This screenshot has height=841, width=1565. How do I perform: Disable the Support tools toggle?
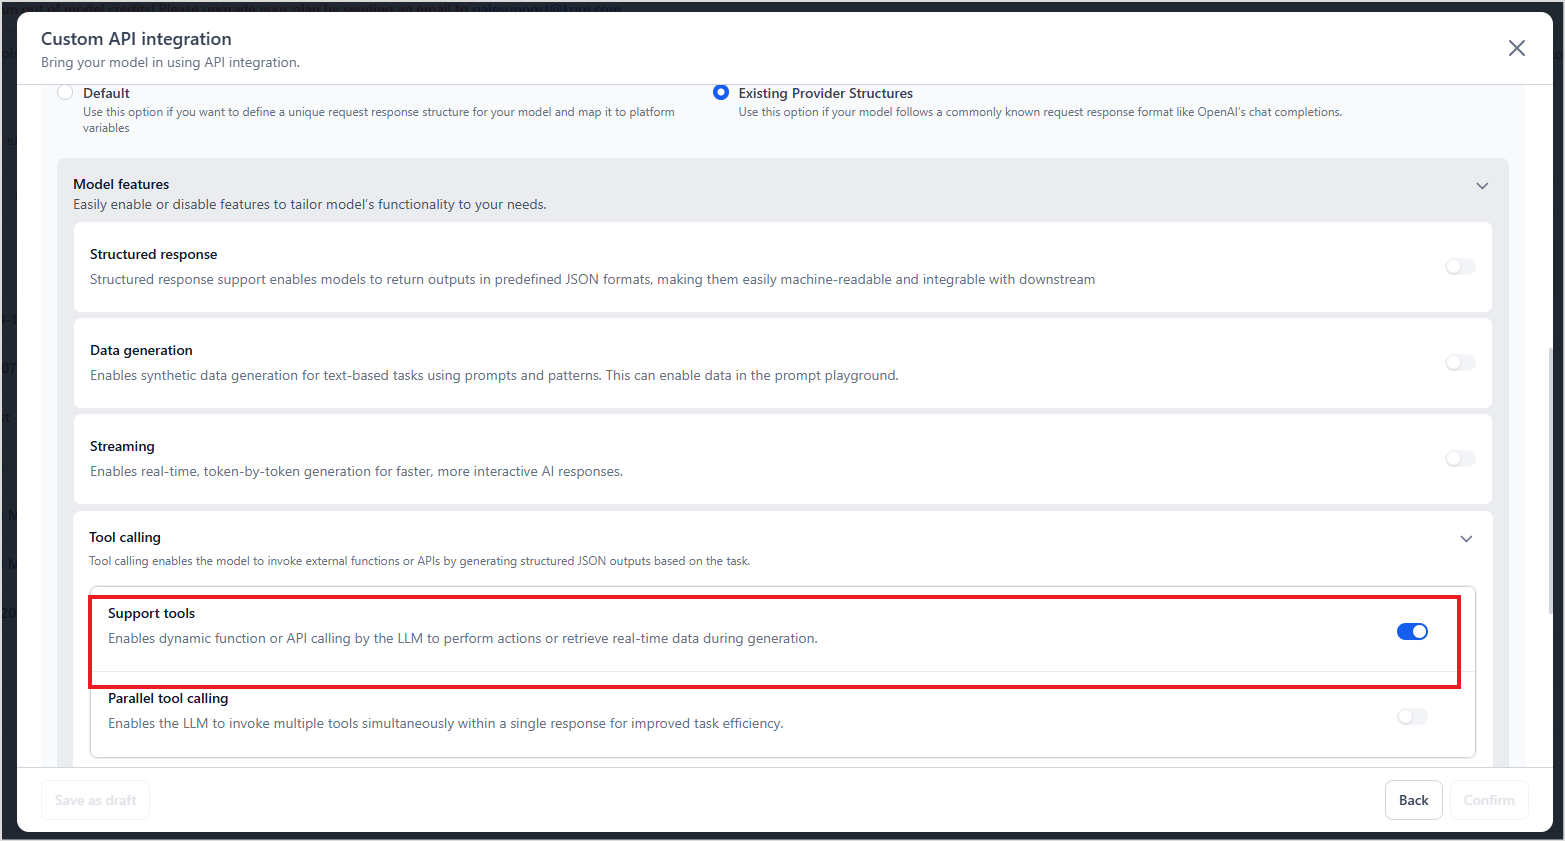point(1411,632)
